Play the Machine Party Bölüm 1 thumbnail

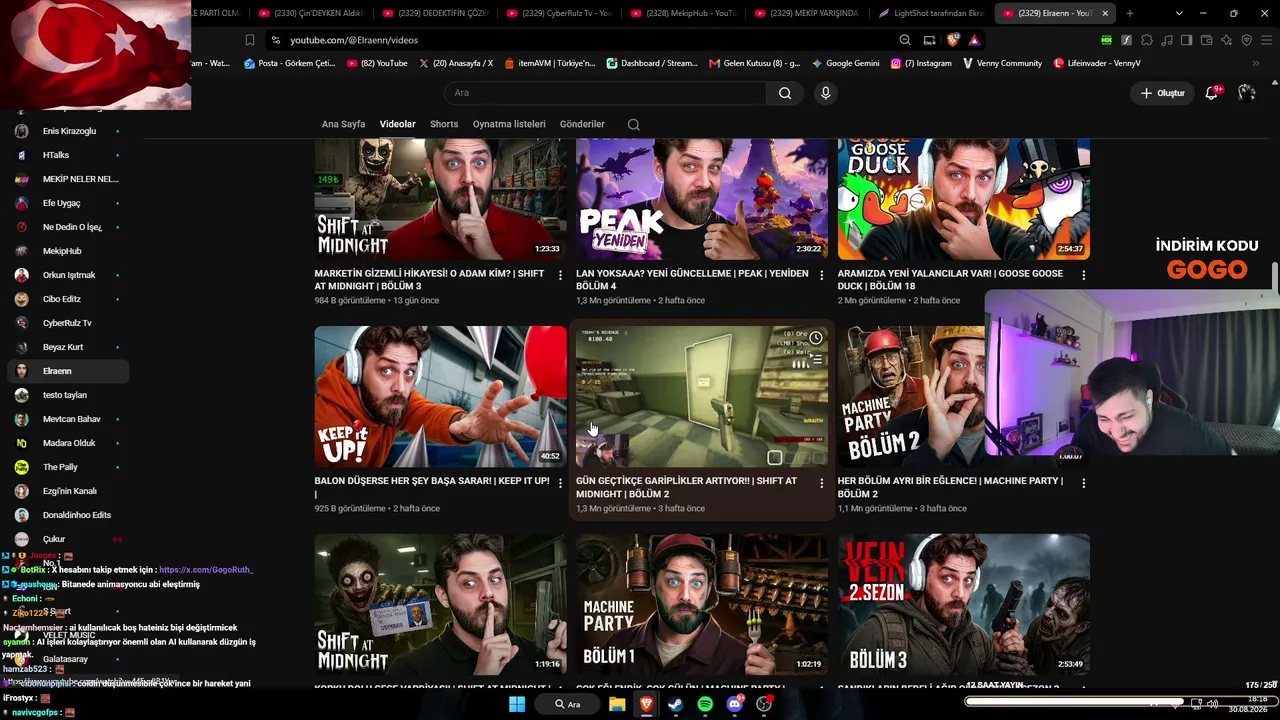click(x=702, y=605)
